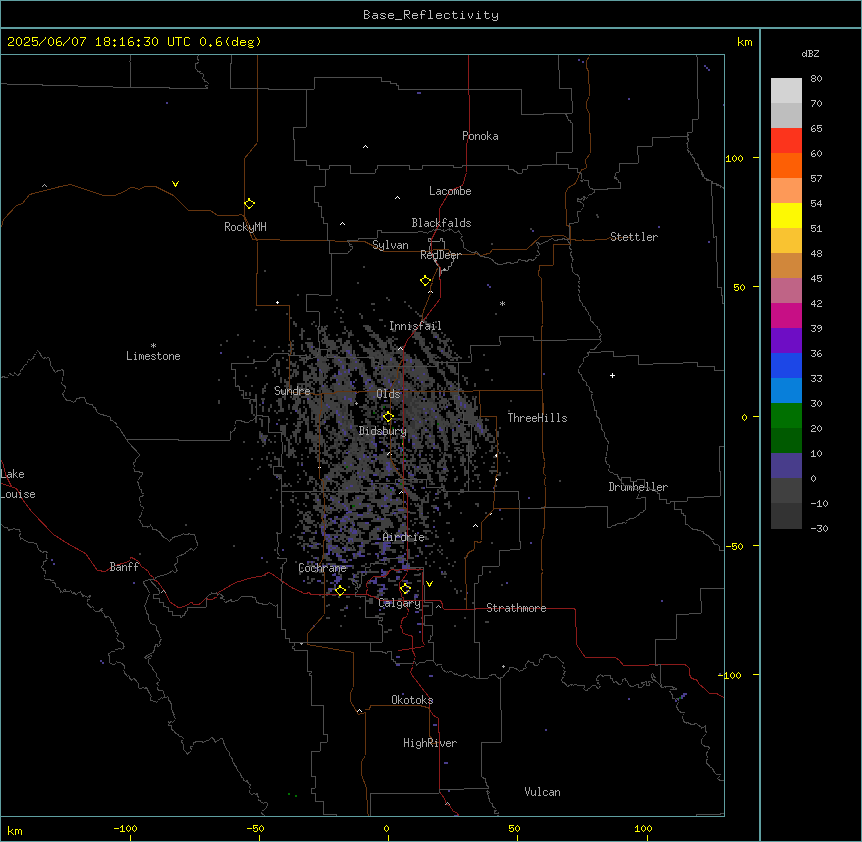Click the ThreeHills town label

coord(537,418)
